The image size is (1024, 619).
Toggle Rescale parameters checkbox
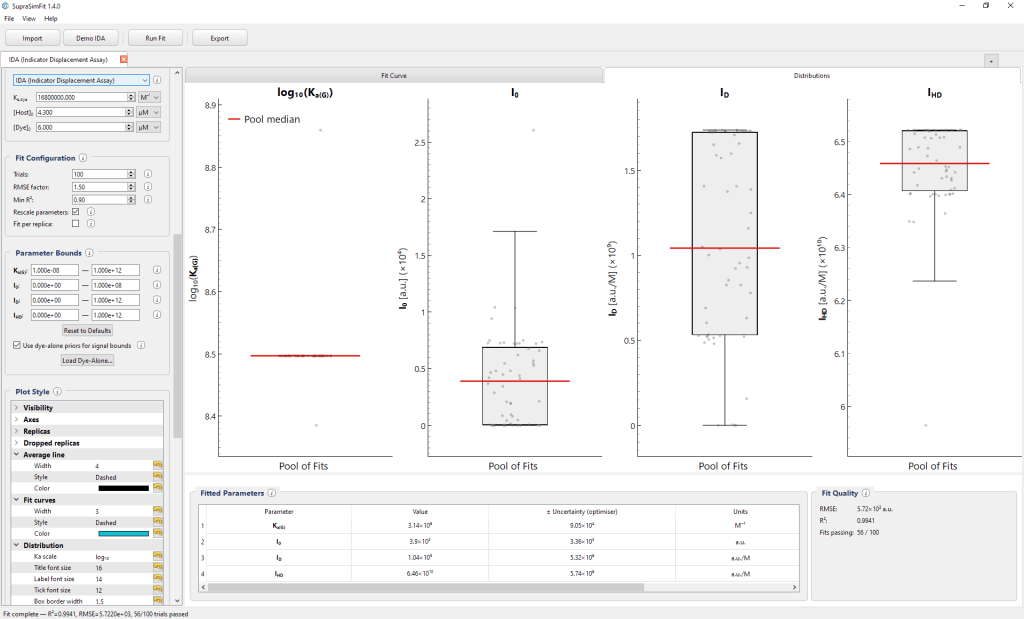pos(76,212)
